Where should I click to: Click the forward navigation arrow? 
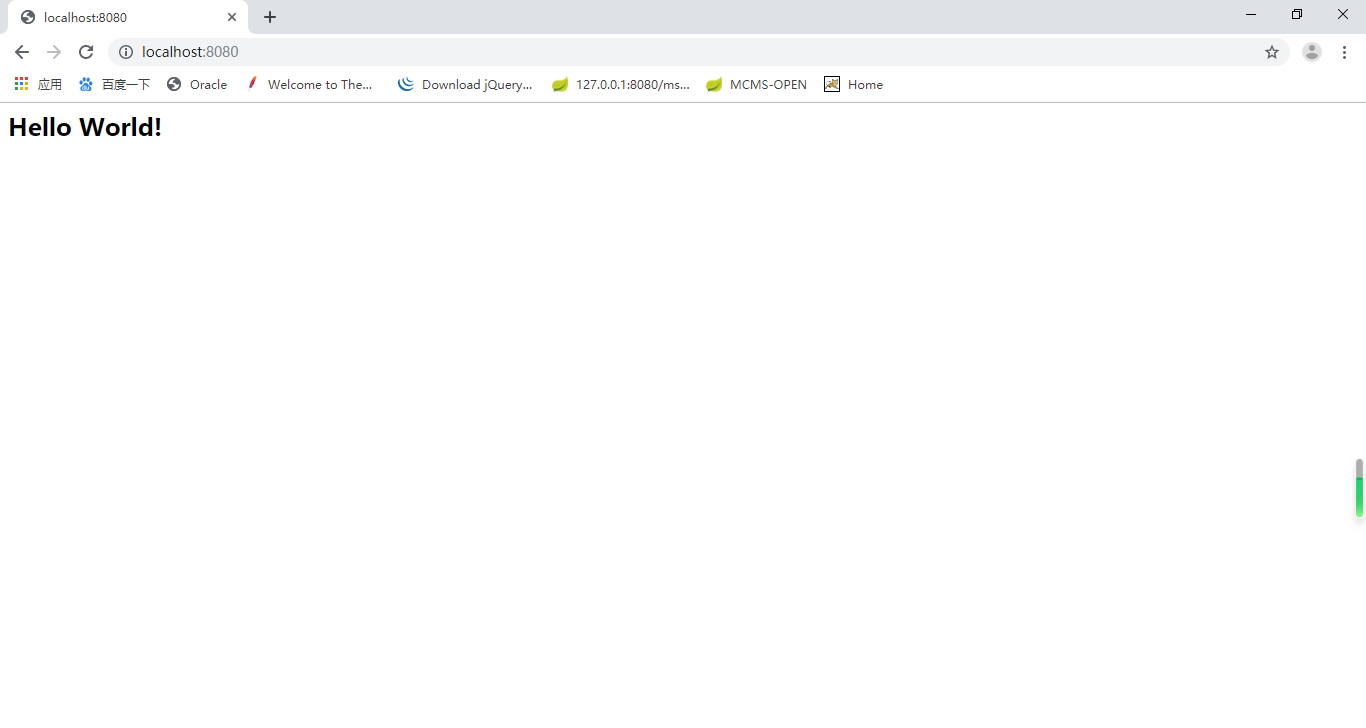coord(54,52)
